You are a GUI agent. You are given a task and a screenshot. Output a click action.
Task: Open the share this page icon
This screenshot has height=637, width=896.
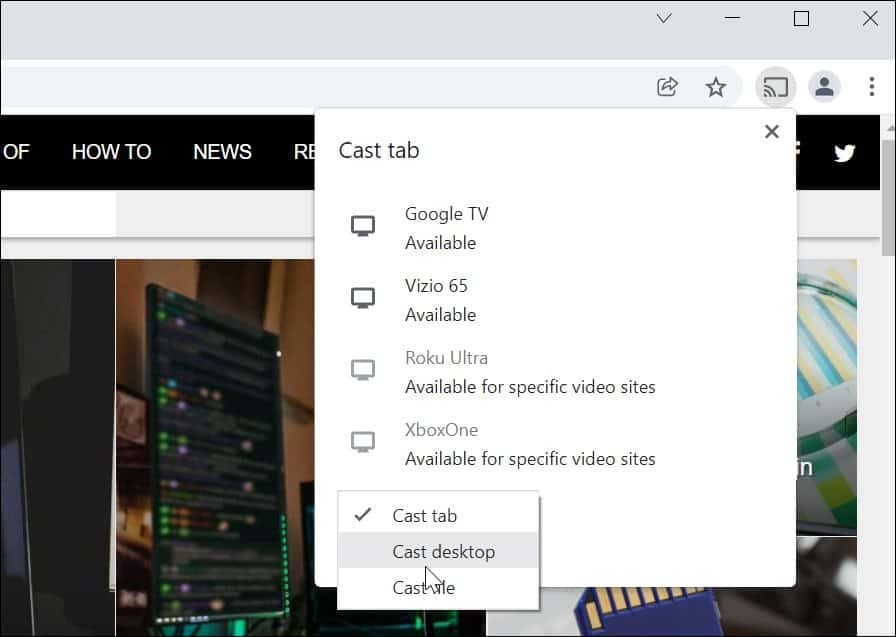pos(667,87)
